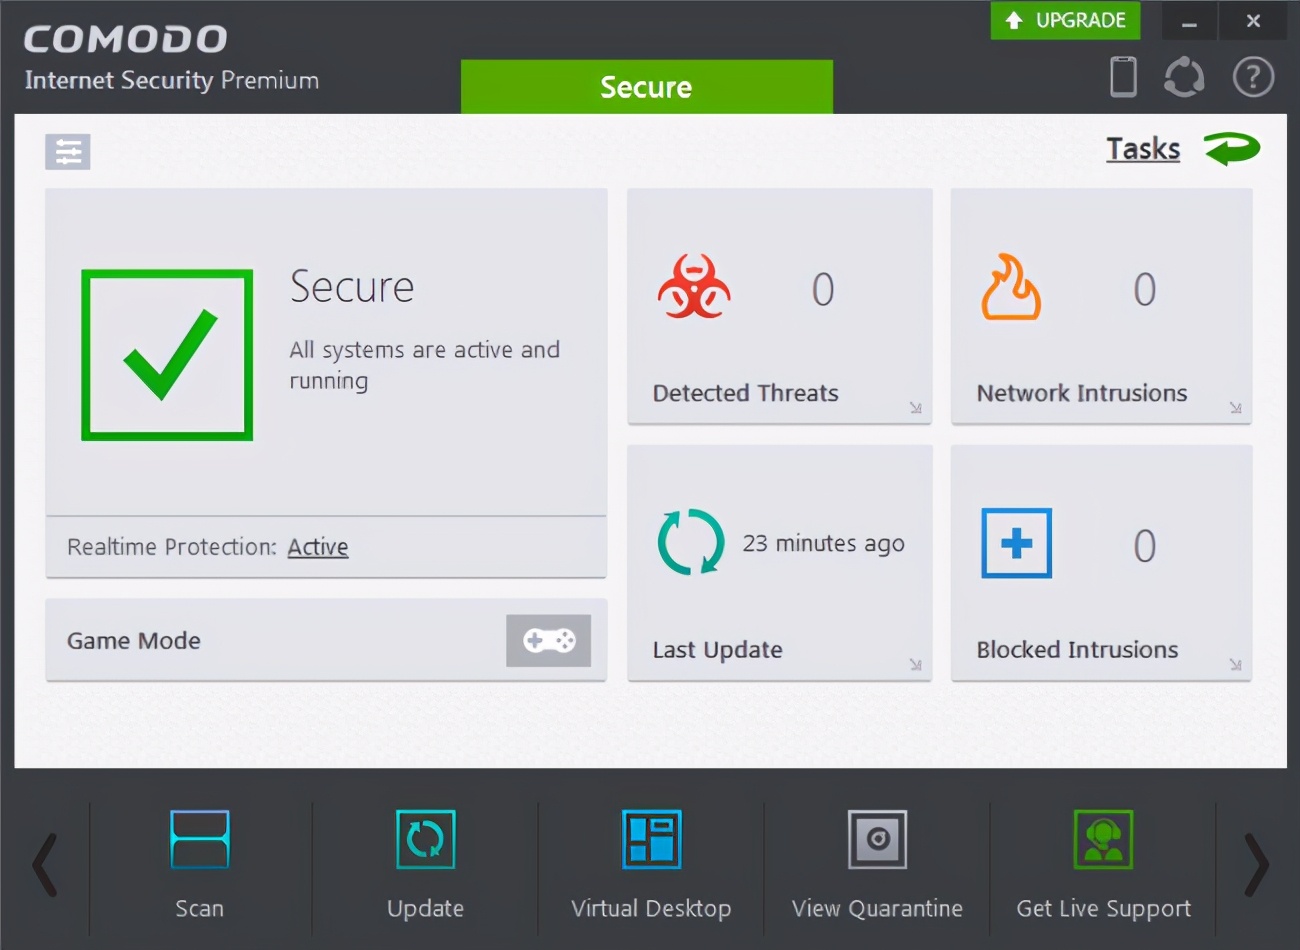Image resolution: width=1300 pixels, height=950 pixels.
Task: Click the Network Intrusions count 0
Action: [1144, 290]
